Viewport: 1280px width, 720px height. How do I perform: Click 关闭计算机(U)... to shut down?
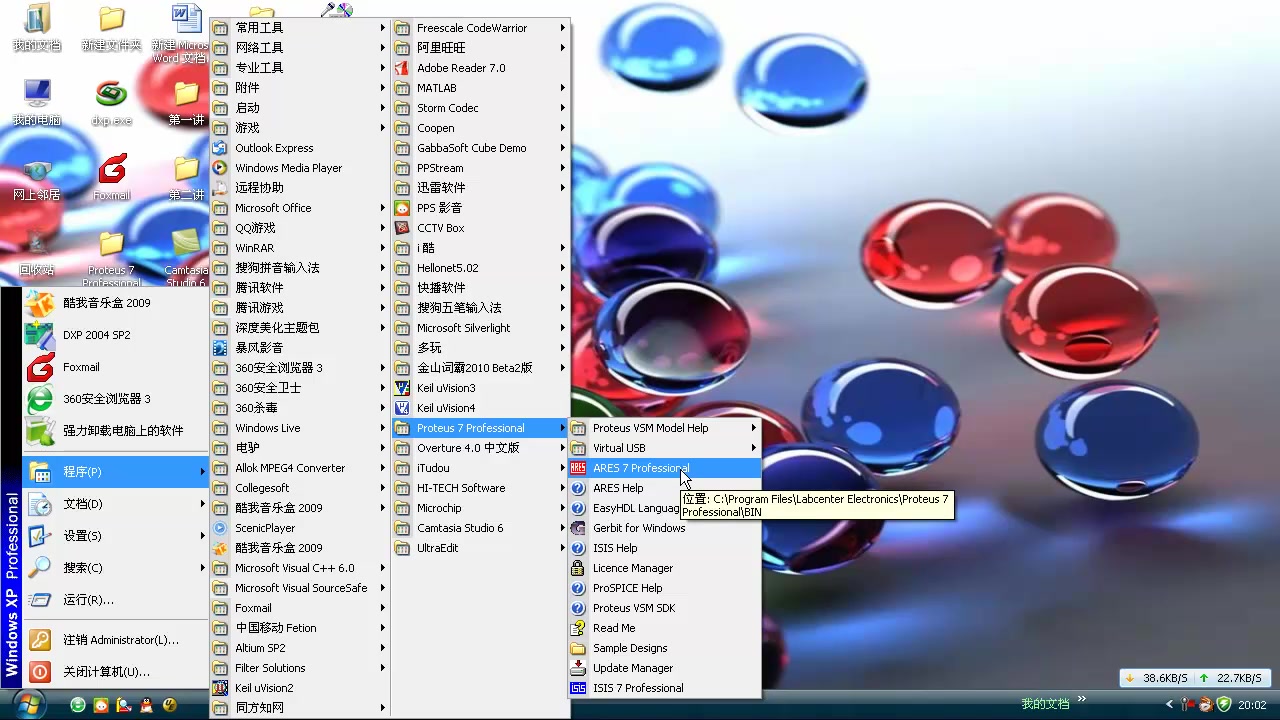[x=116, y=671]
